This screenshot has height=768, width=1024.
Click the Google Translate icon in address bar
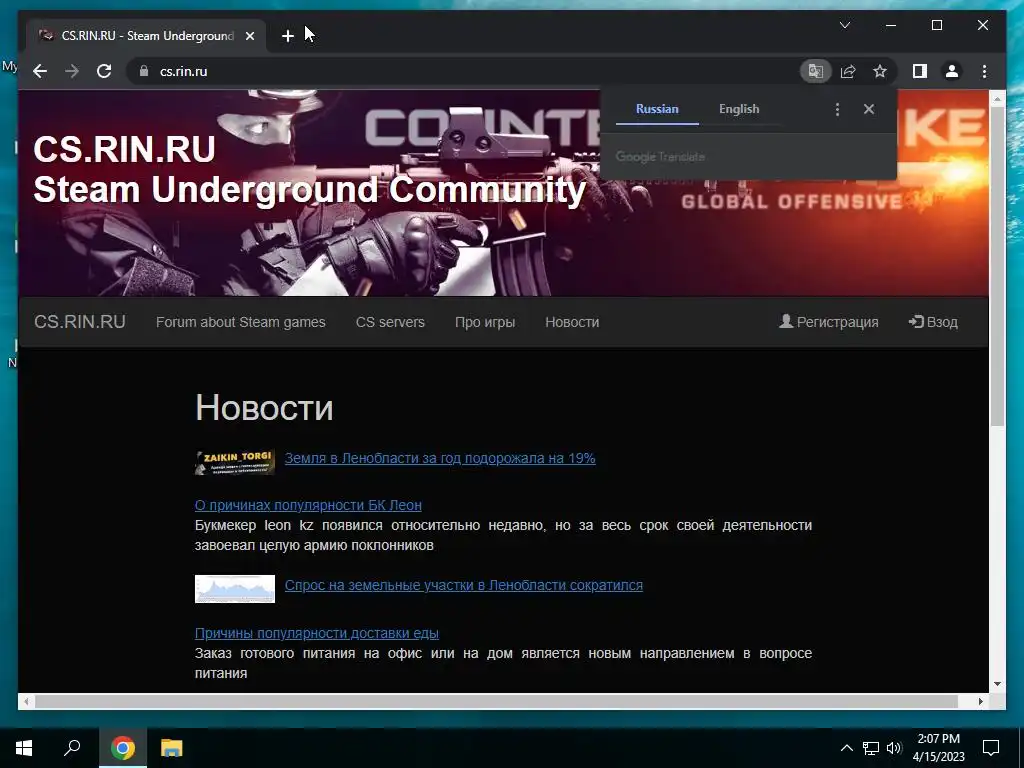(x=816, y=71)
